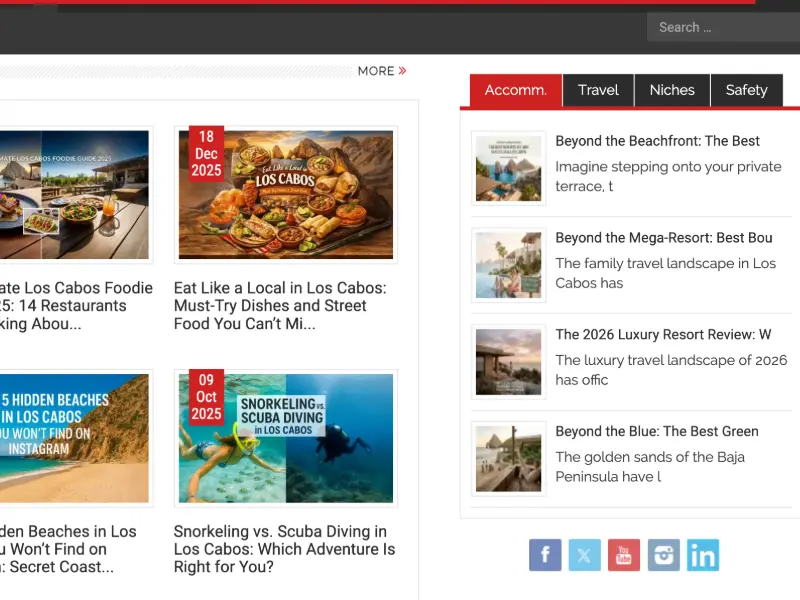Click the Snorkeling vs Scuba Diving thumbnail

tap(286, 438)
